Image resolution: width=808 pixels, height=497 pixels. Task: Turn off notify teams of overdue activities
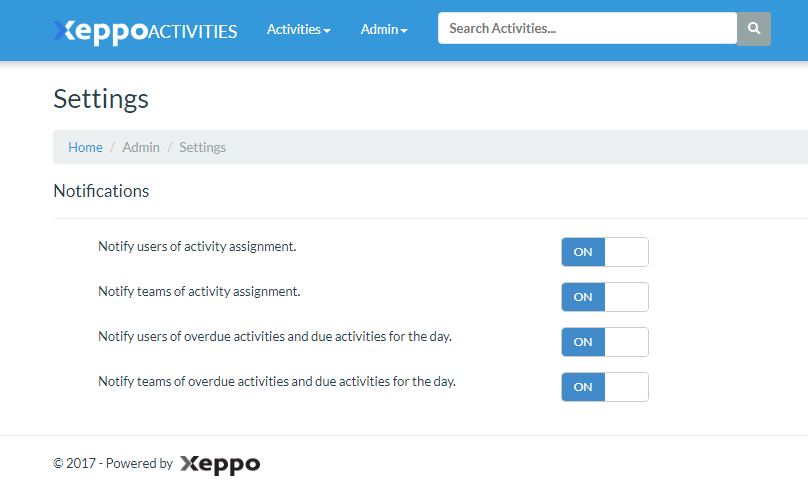click(604, 387)
